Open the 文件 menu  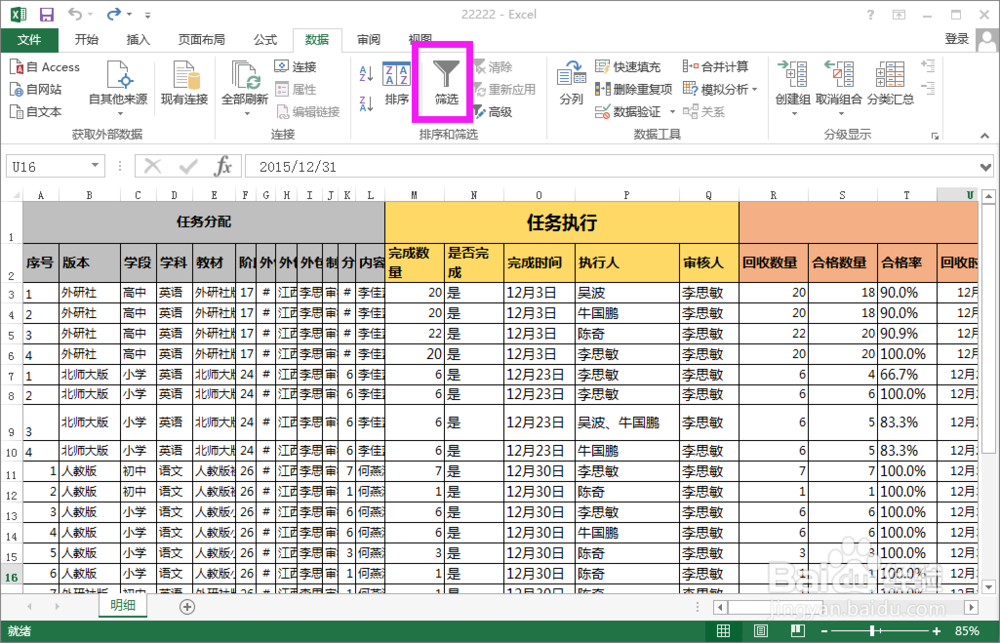30,40
